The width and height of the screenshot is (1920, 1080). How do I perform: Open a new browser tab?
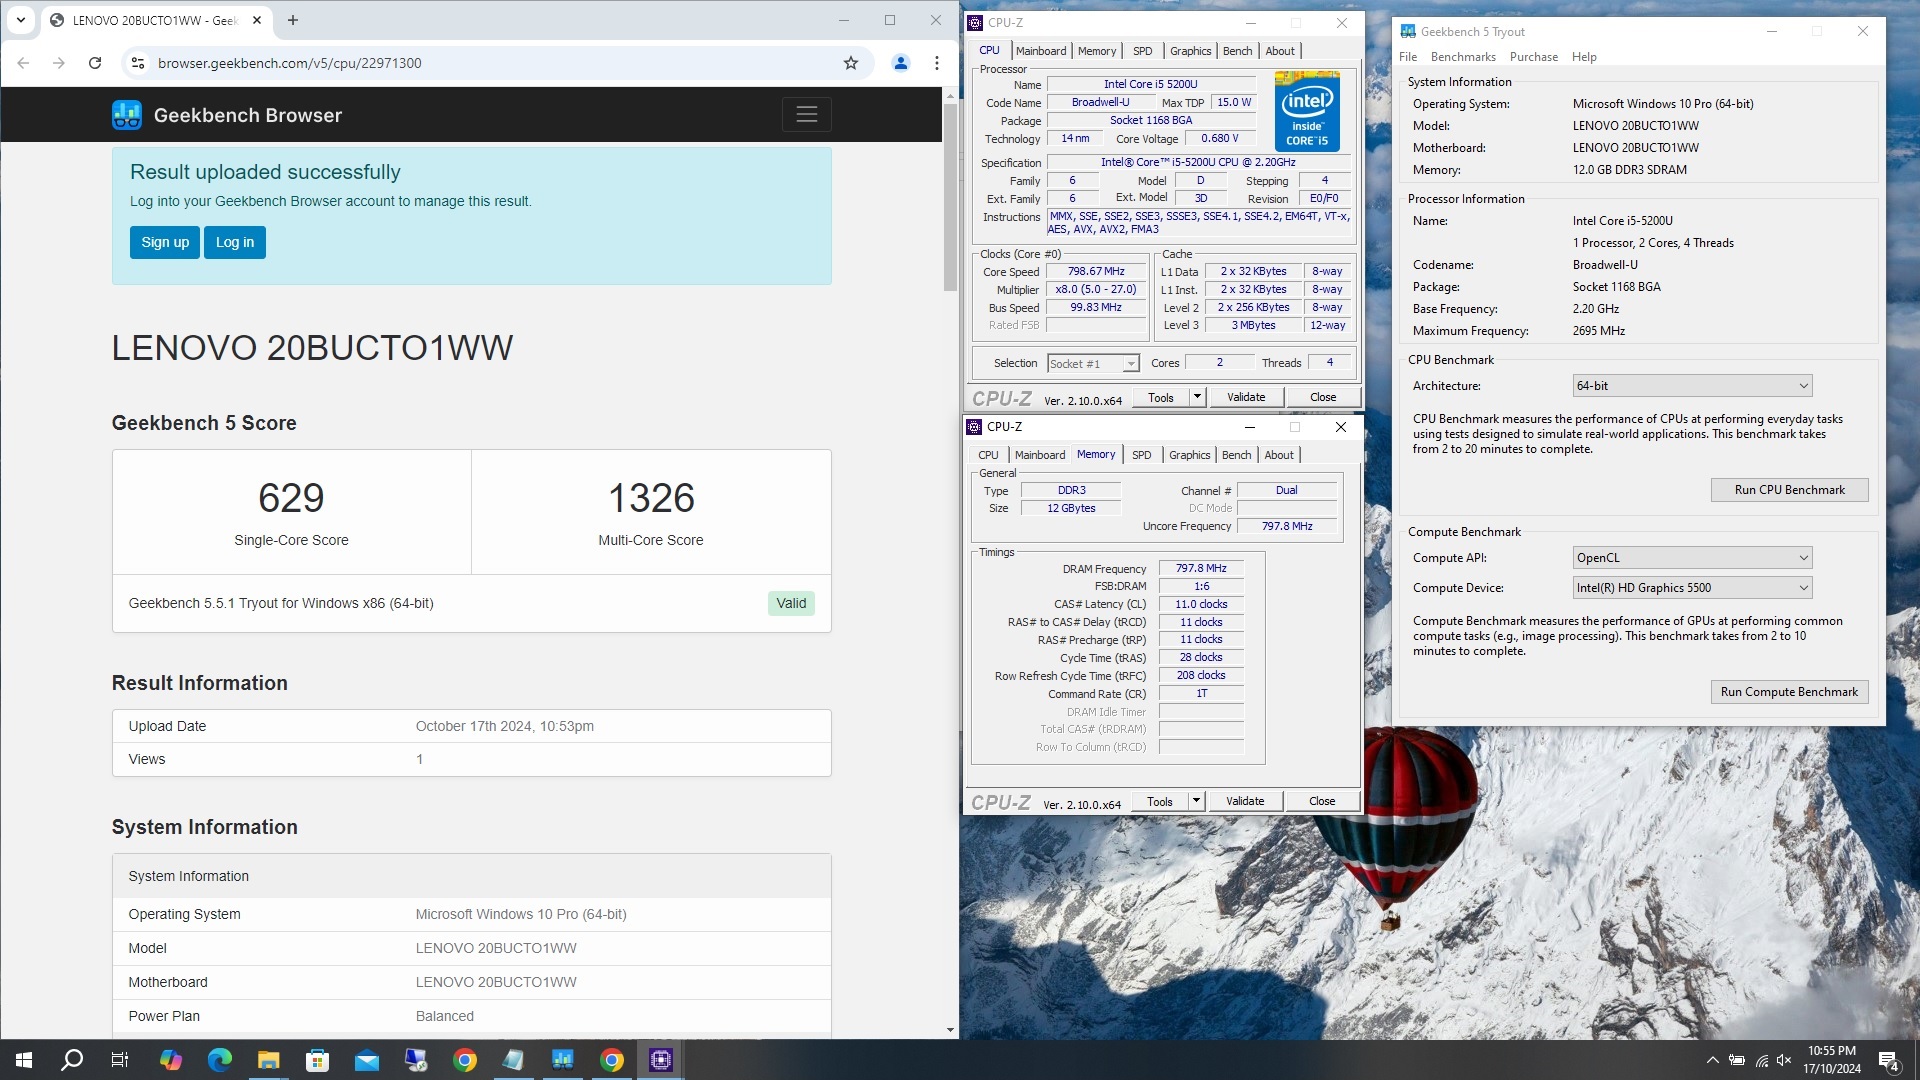click(293, 20)
